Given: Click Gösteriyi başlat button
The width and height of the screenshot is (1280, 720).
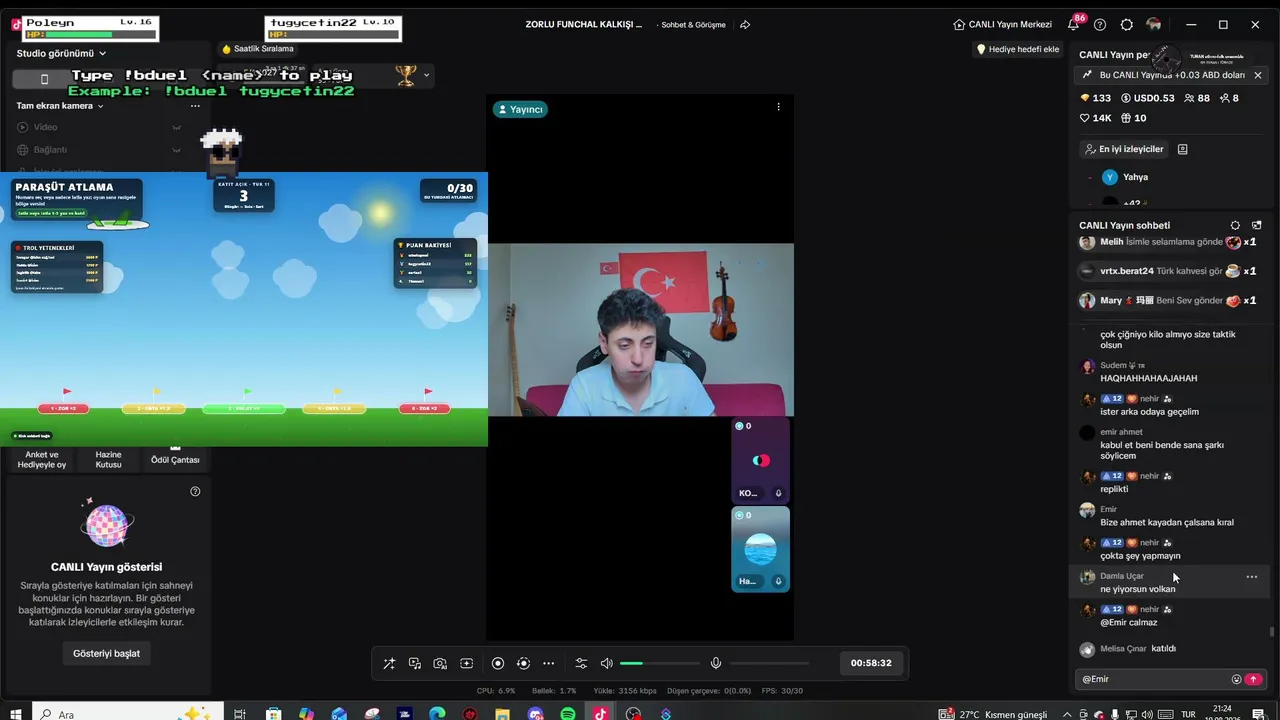Looking at the screenshot, I should click(106, 653).
